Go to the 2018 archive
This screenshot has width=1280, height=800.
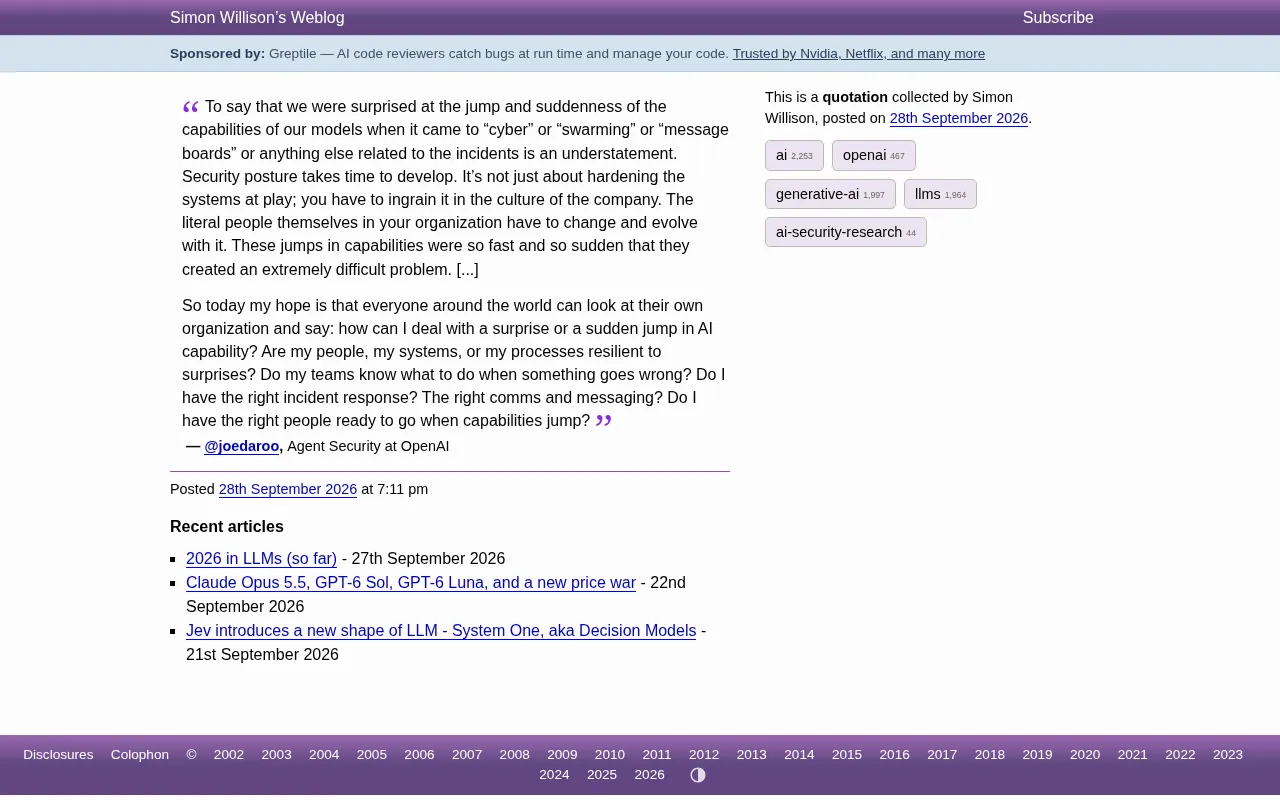[990, 755]
